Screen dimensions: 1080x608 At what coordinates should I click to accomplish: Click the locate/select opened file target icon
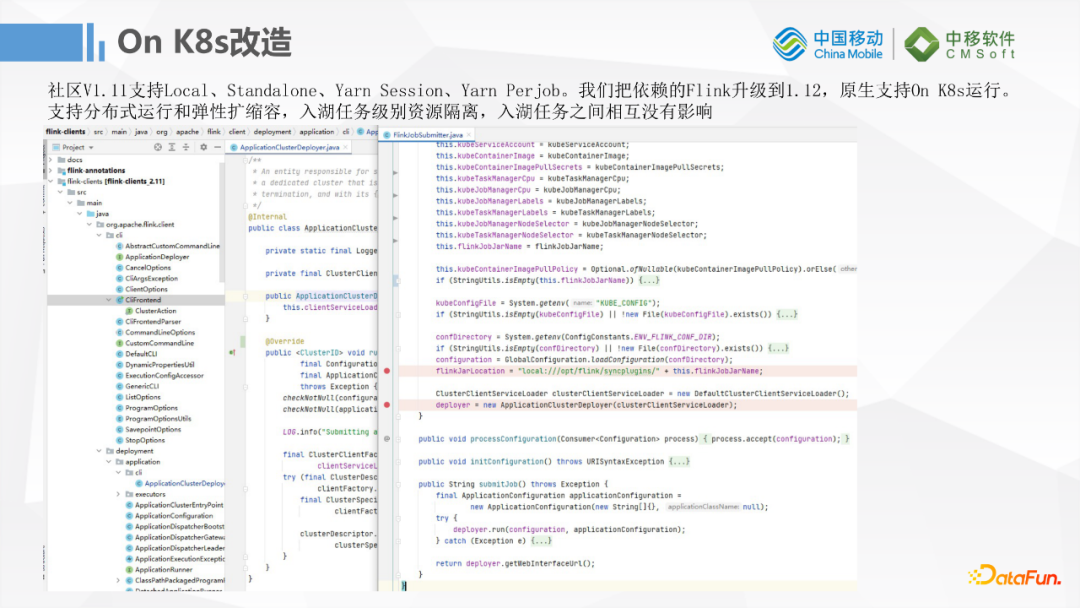click(158, 147)
